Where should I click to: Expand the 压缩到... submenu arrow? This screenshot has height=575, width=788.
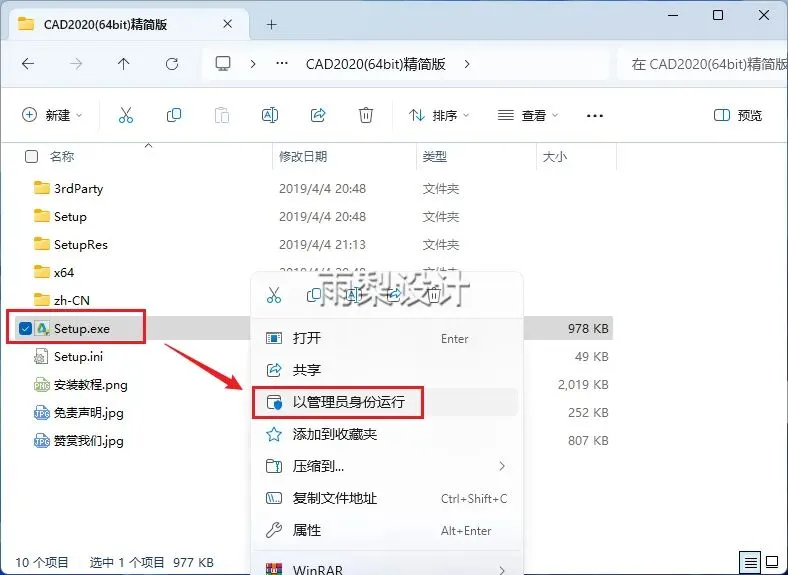pyautogui.click(x=502, y=466)
